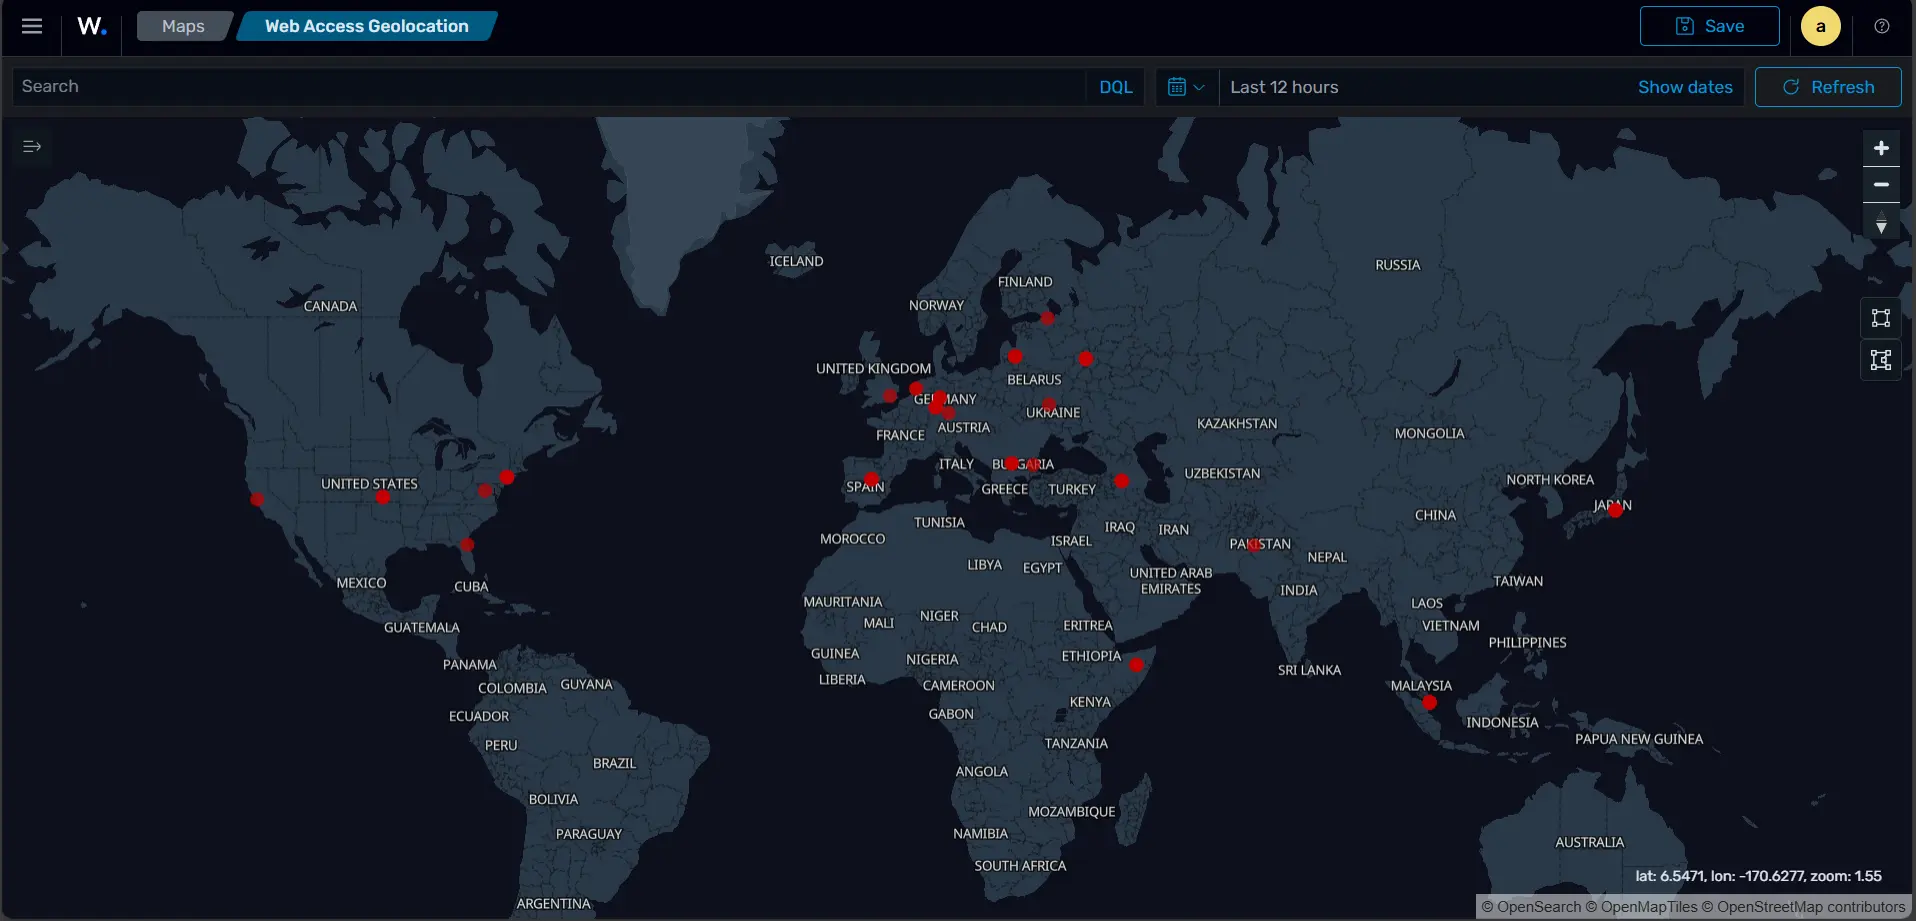Select the Web Access Geolocation tab
The image size is (1916, 921).
tap(366, 26)
